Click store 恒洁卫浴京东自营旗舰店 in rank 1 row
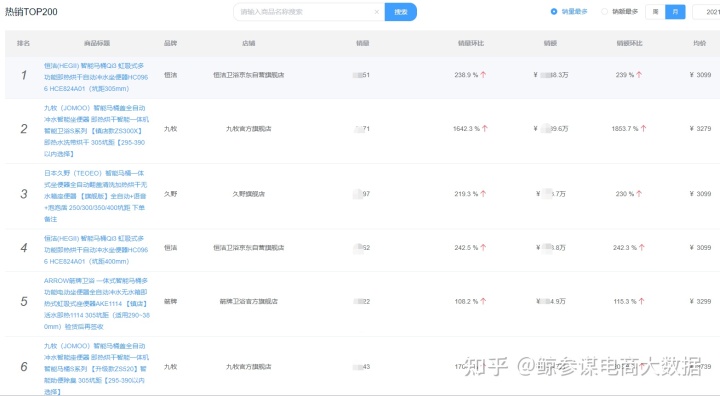Screen dimensions: 720x396 tap(248, 75)
